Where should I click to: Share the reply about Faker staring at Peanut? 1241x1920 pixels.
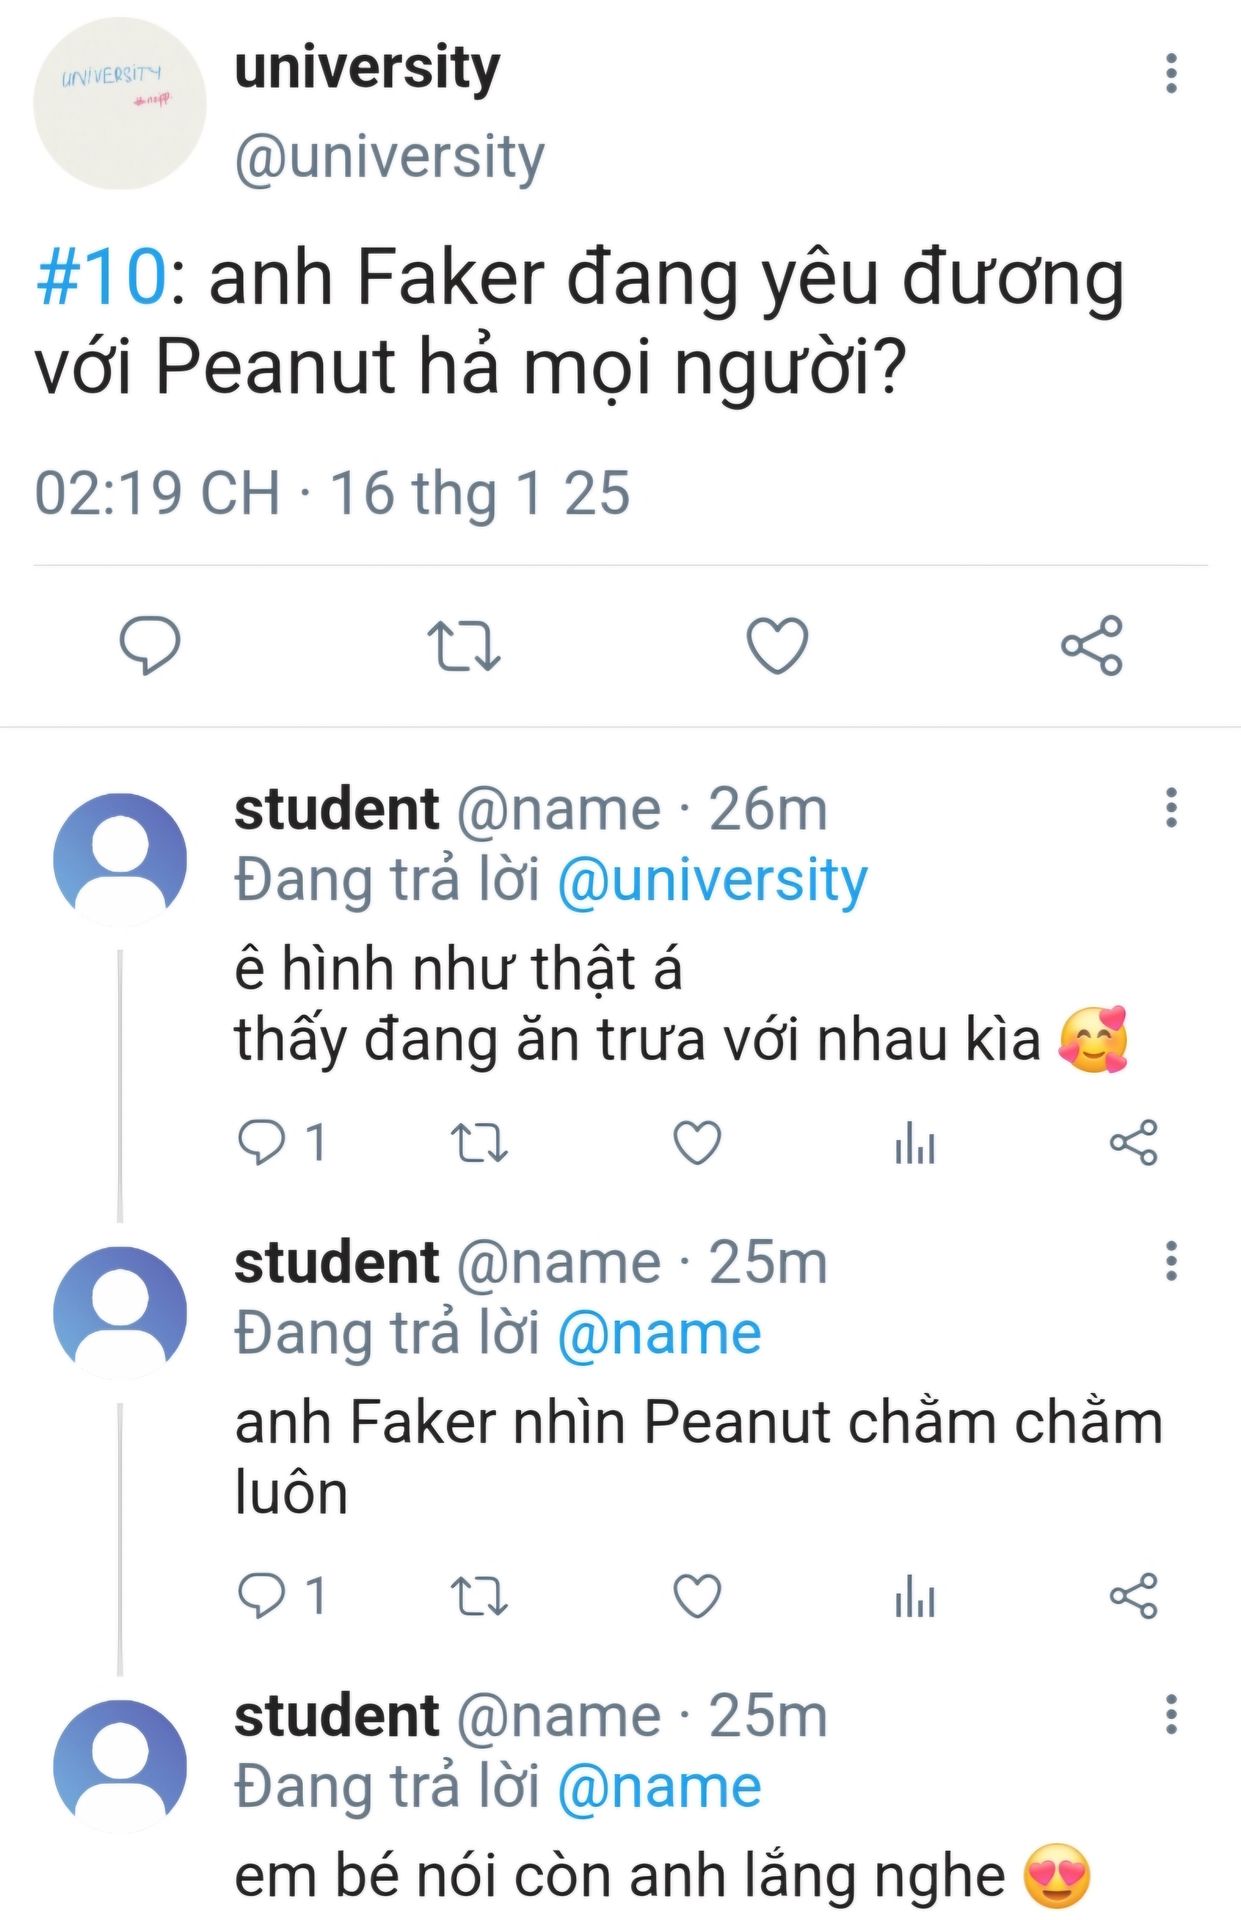pos(1133,1595)
